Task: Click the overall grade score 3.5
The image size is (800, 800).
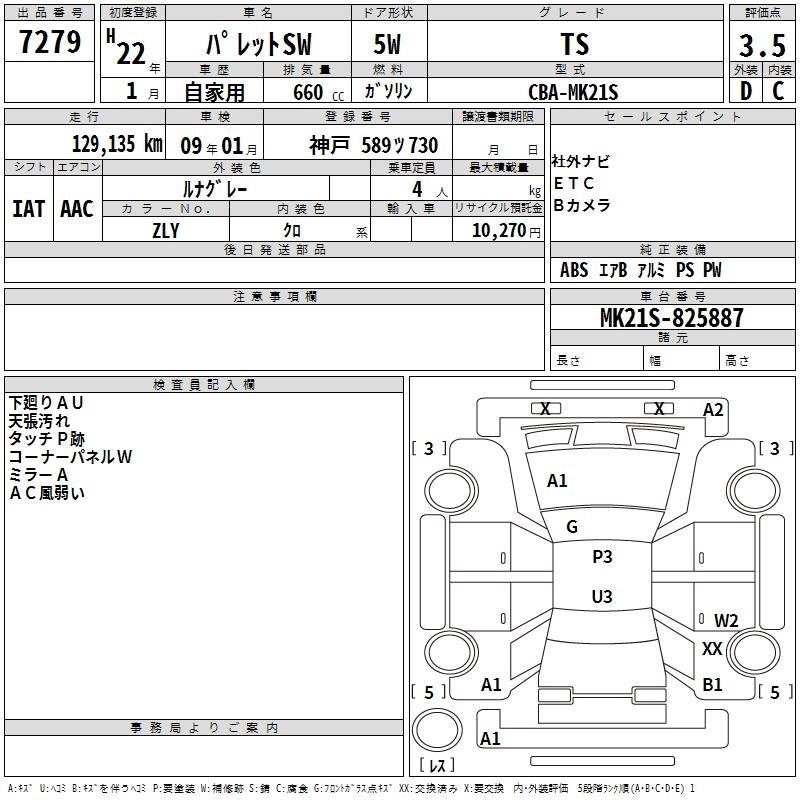Action: point(761,47)
